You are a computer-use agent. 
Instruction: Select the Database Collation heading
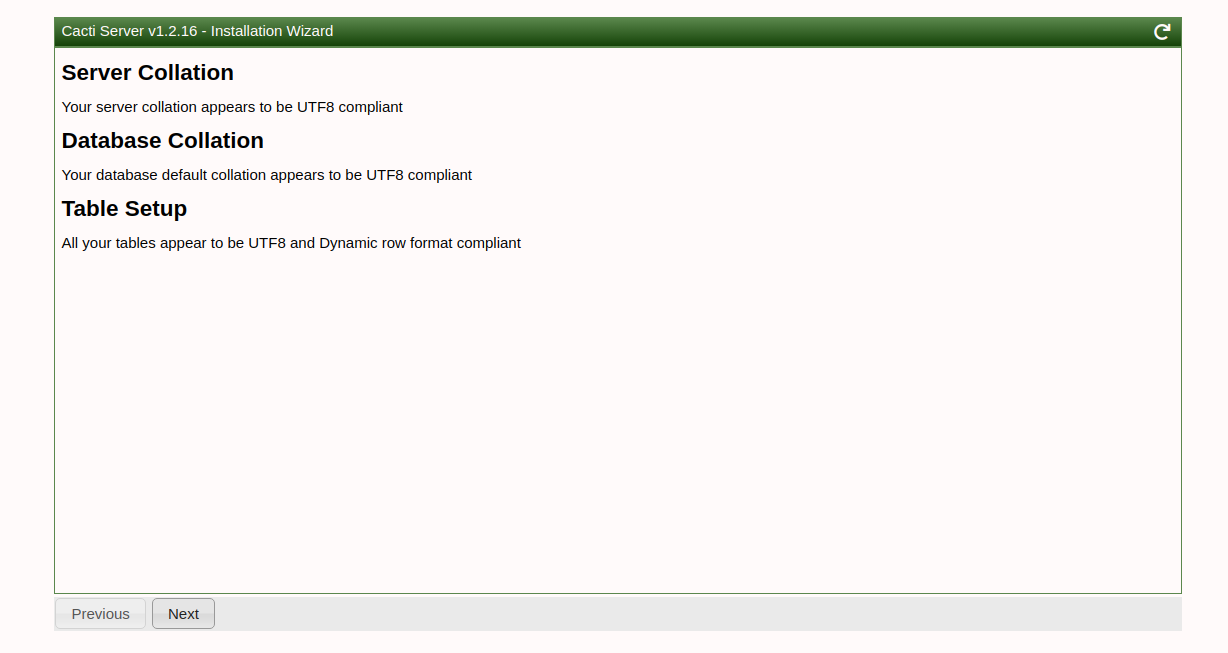(162, 141)
